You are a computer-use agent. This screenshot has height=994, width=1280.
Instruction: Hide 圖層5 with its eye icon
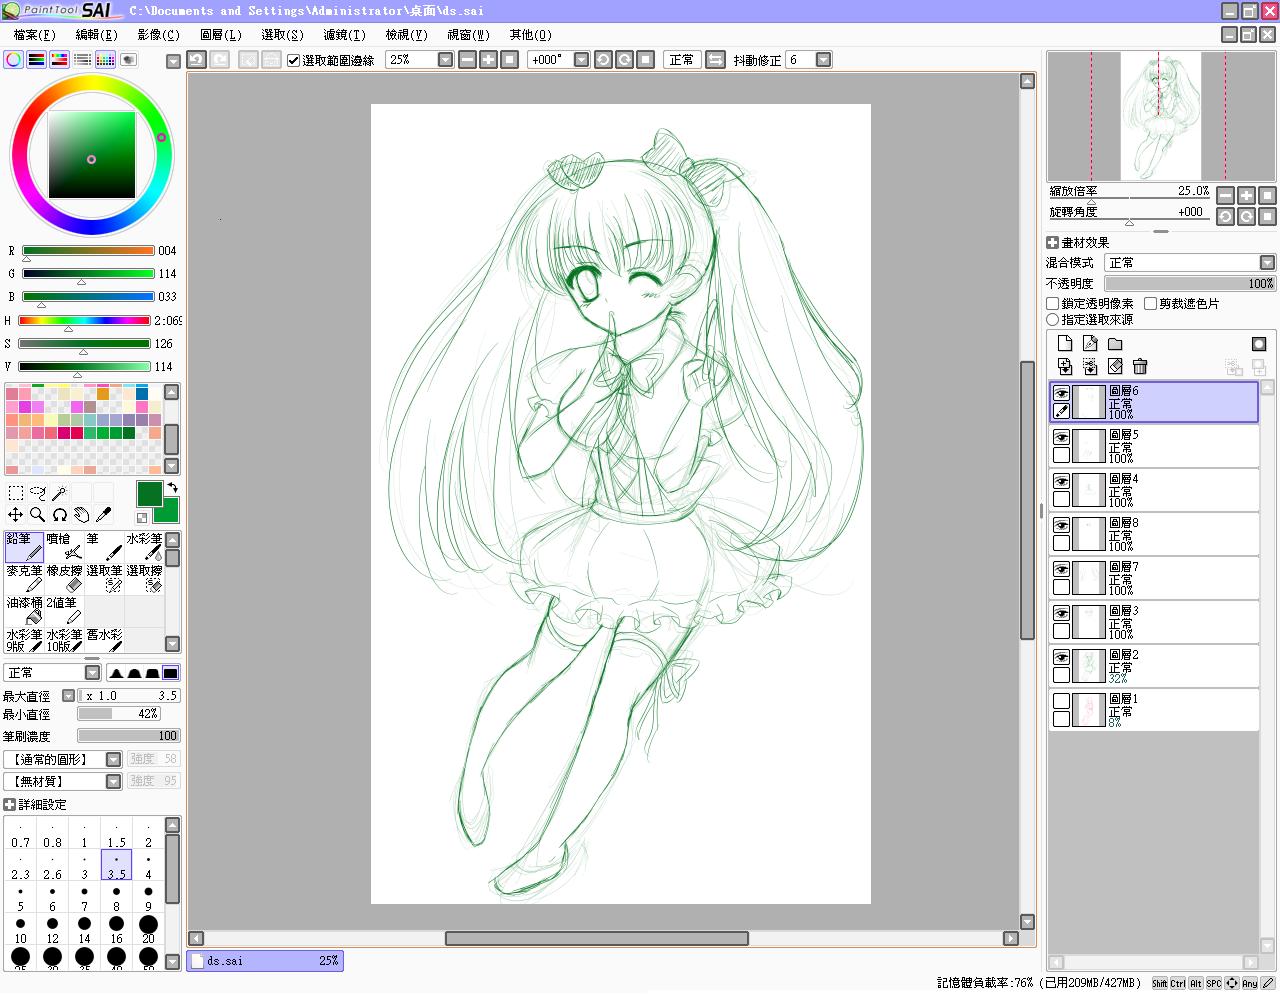[1061, 437]
